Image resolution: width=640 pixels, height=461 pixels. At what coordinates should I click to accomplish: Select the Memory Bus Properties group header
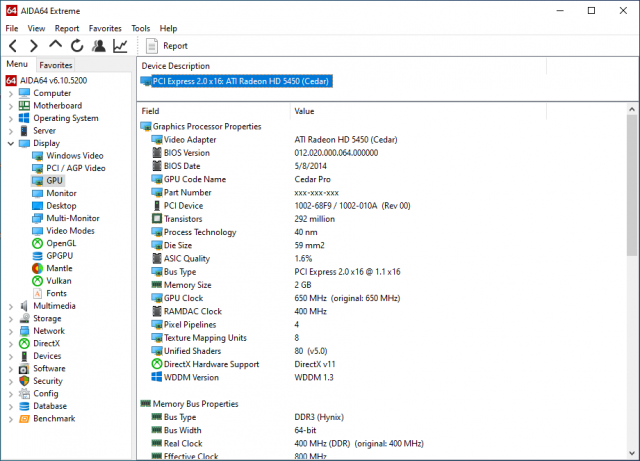pos(189,404)
